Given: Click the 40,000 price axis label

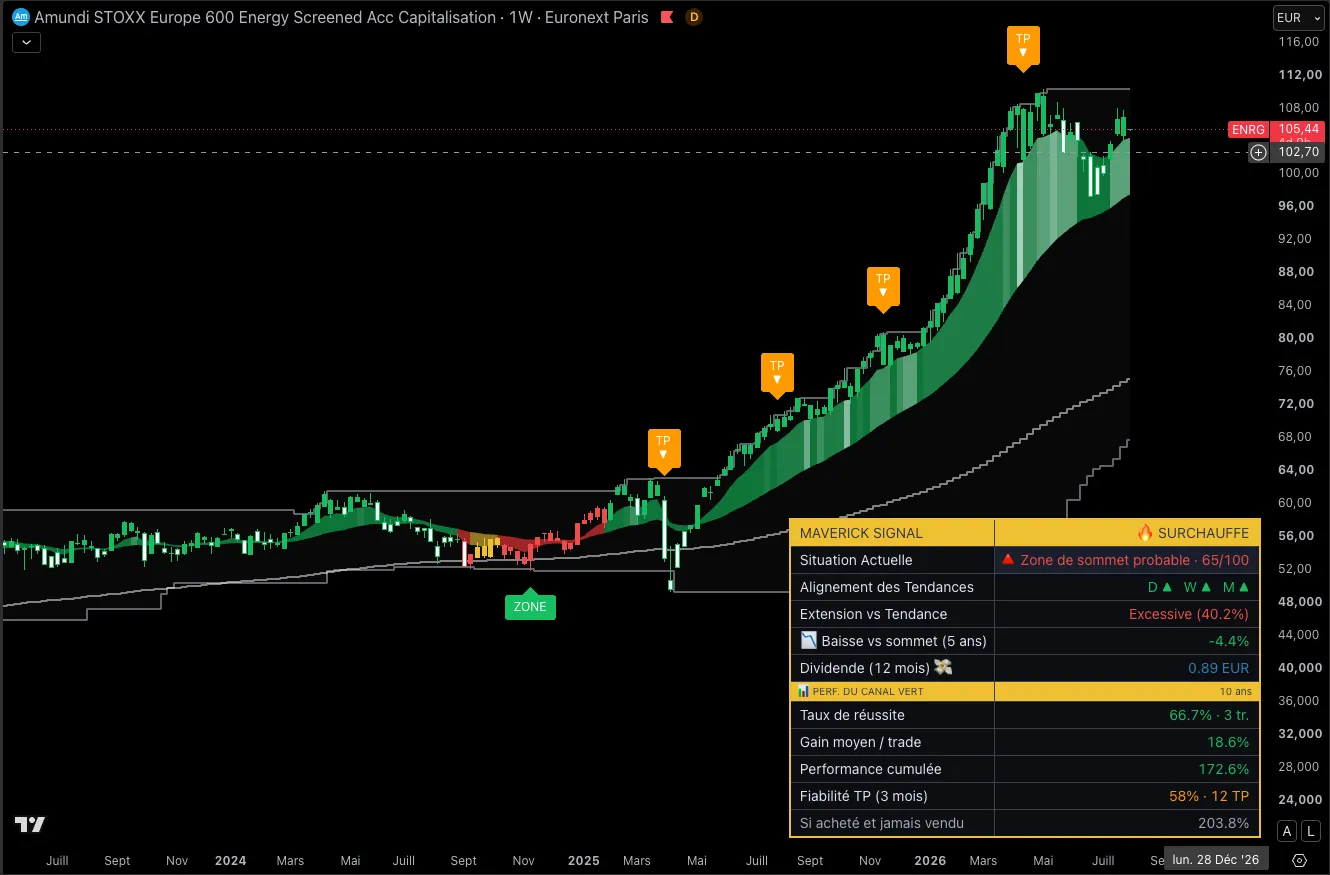Looking at the screenshot, I should tap(1299, 667).
